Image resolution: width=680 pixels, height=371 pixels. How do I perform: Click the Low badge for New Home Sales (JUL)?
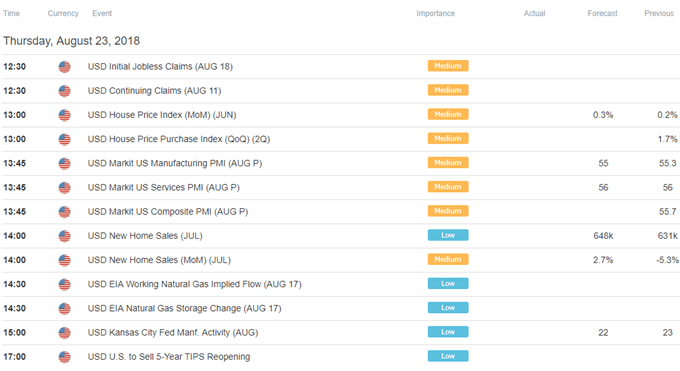(448, 235)
